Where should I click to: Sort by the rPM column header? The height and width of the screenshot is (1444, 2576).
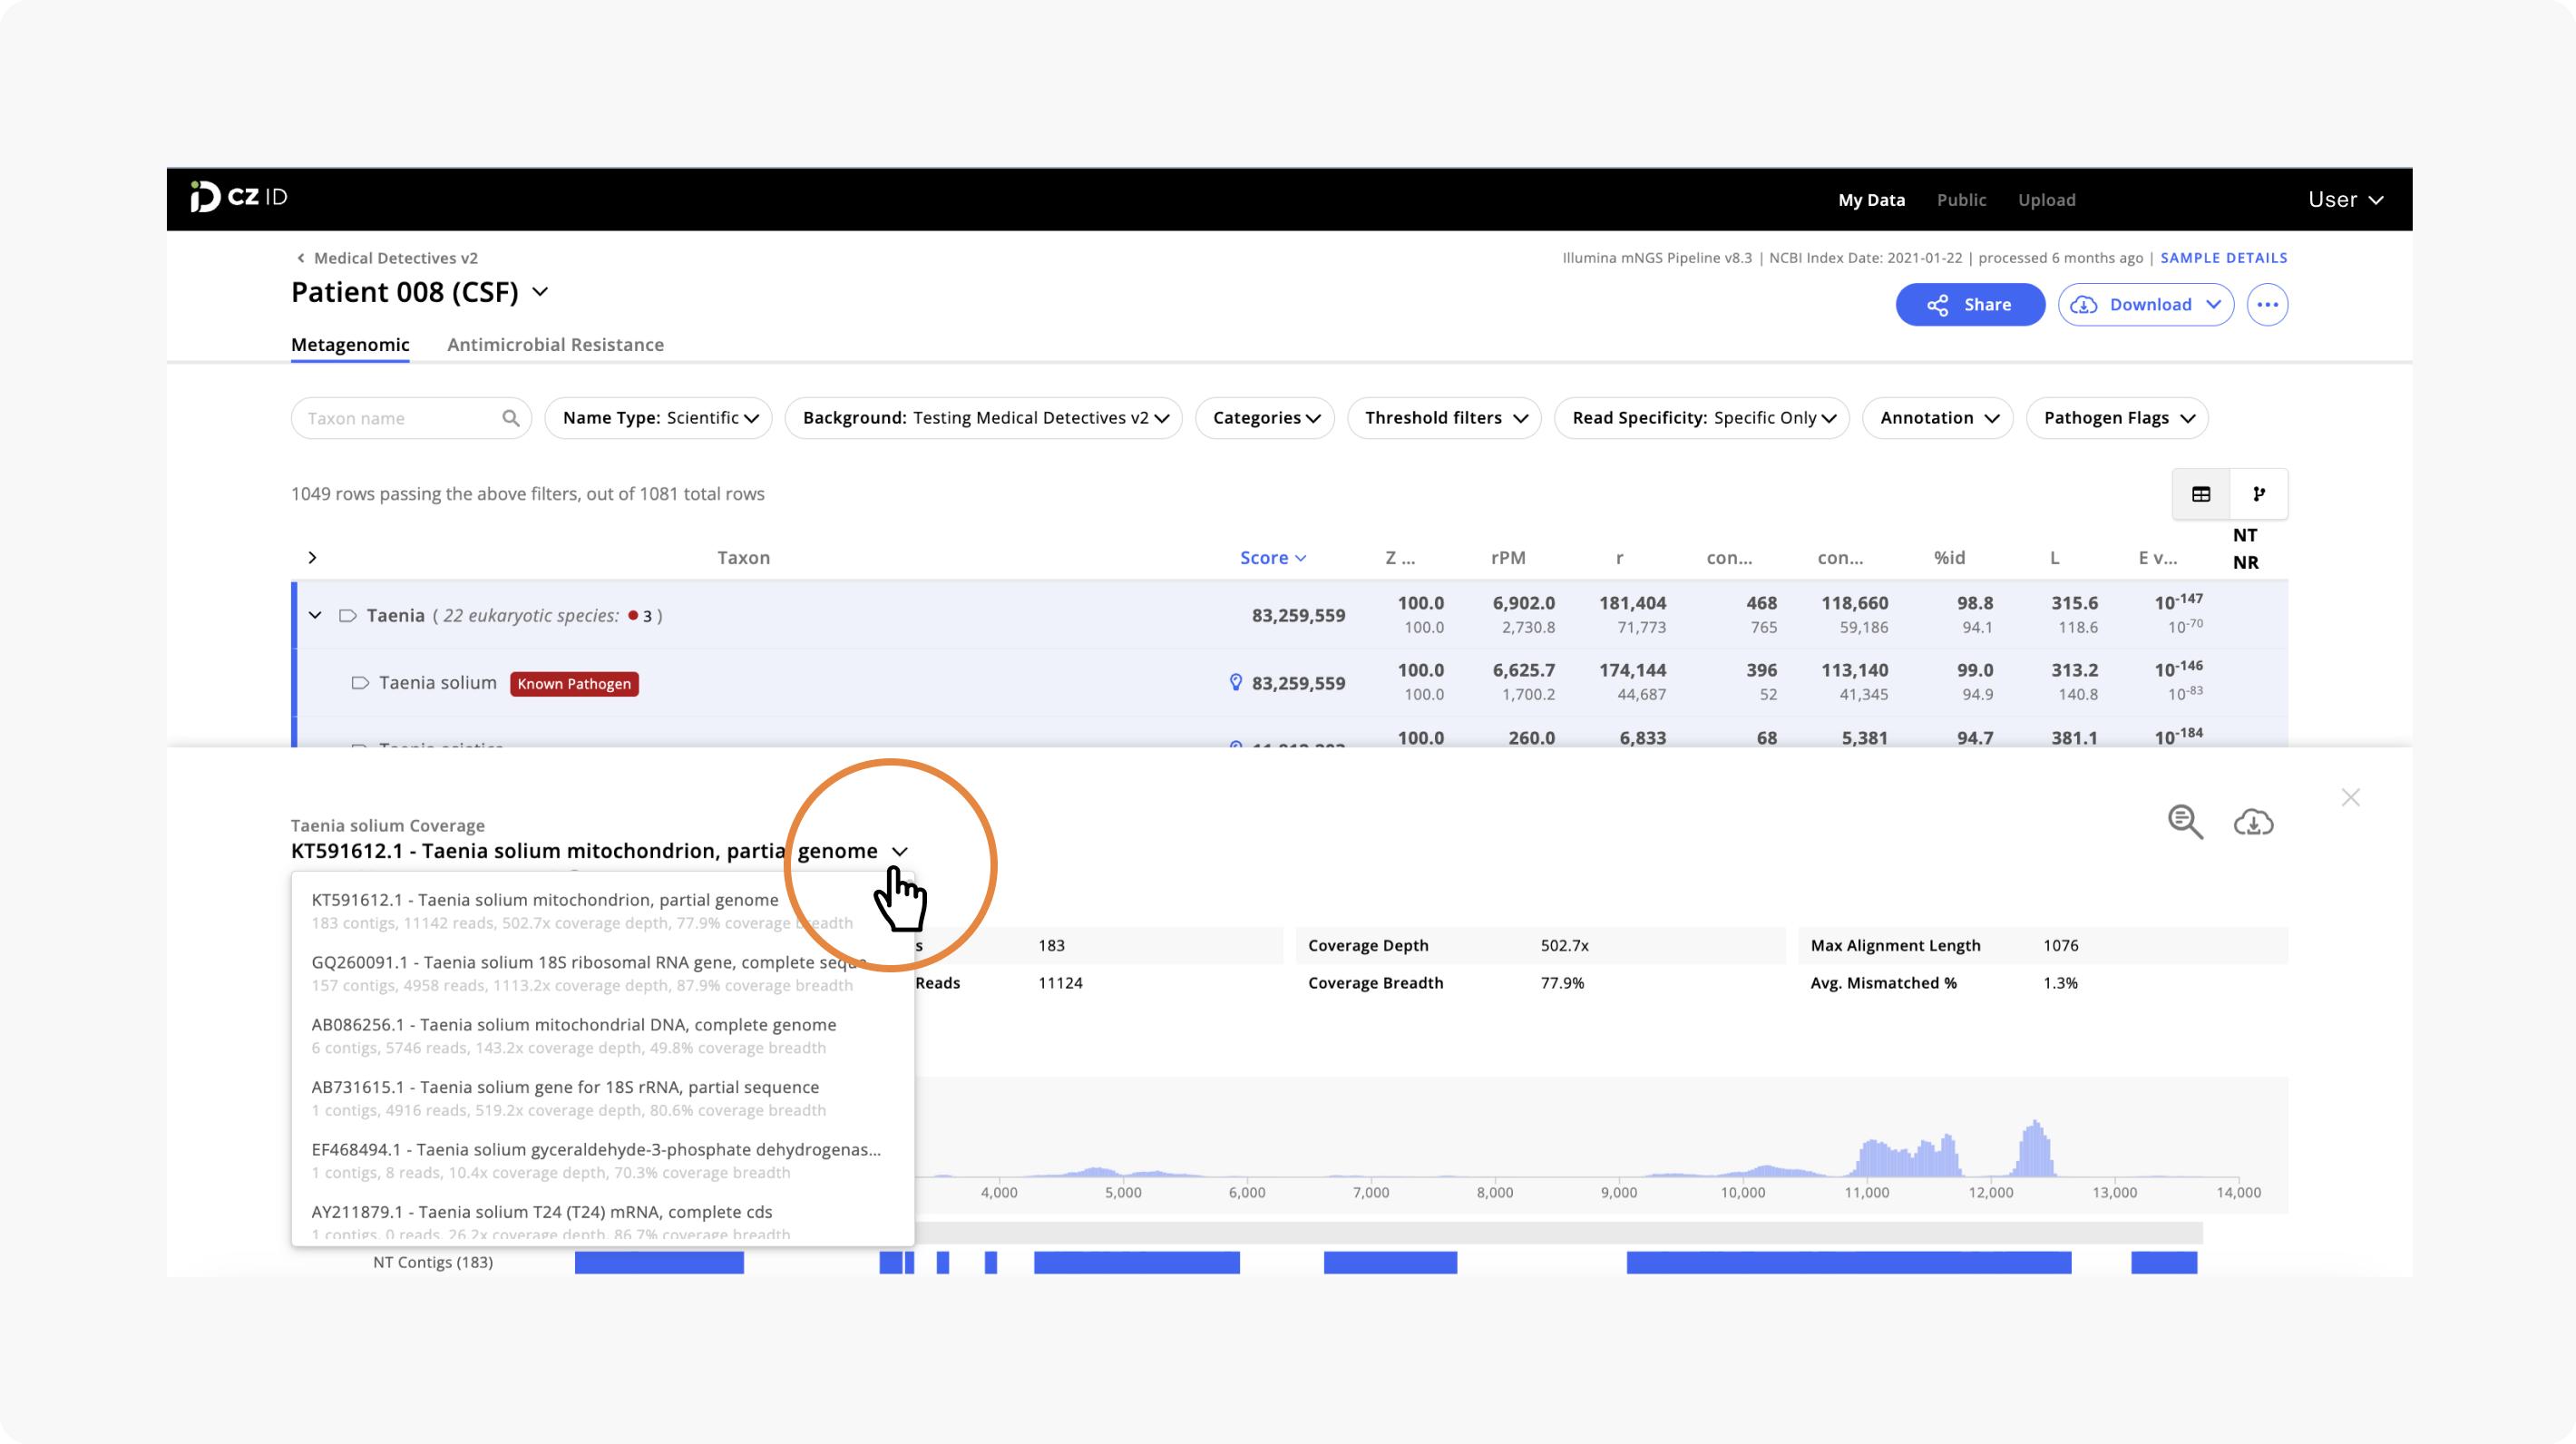point(1508,558)
